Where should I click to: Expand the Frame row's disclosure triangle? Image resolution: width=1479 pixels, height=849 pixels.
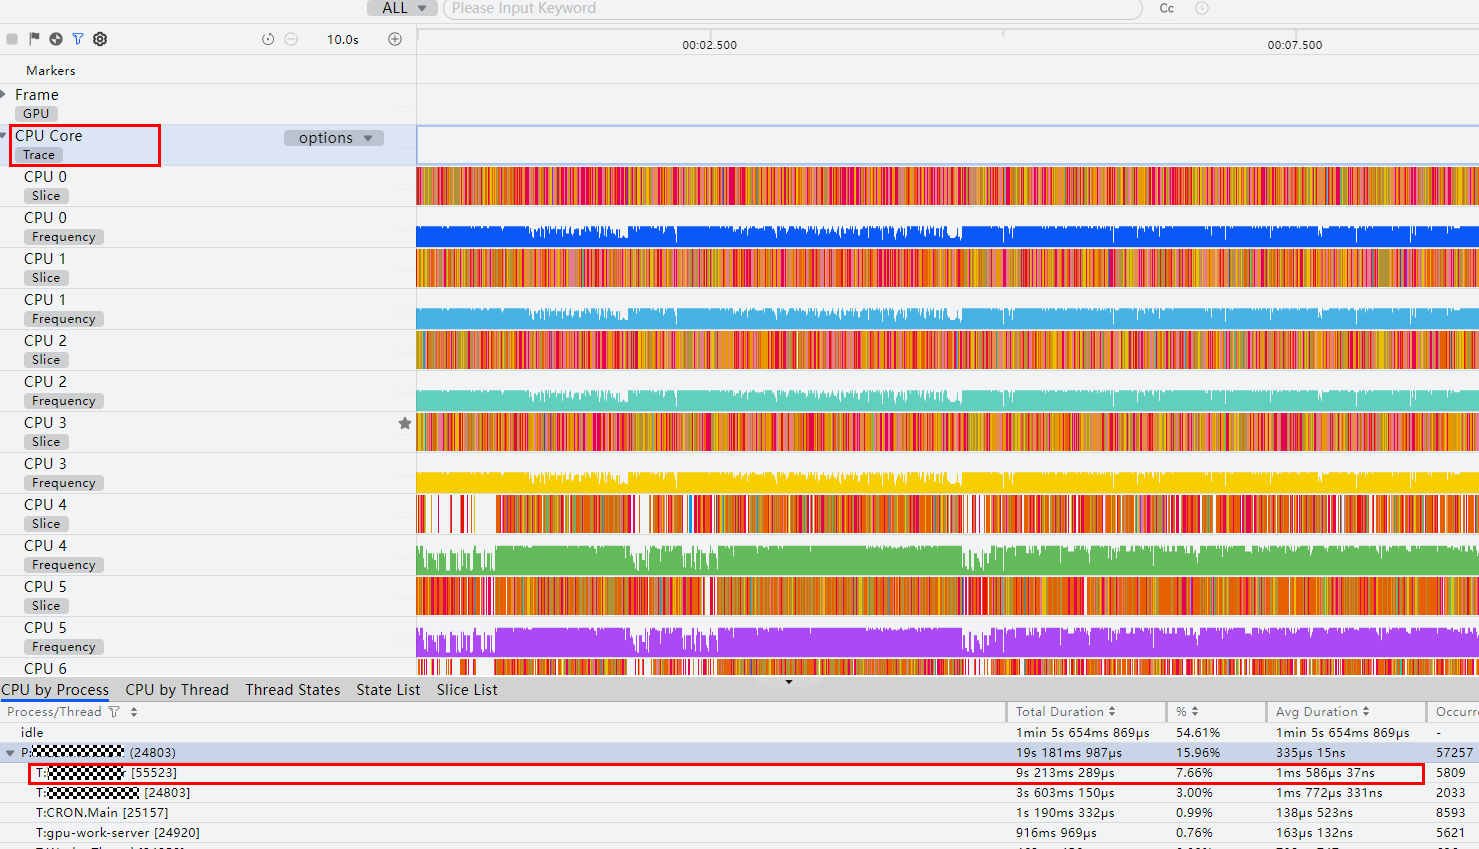pyautogui.click(x=4, y=94)
